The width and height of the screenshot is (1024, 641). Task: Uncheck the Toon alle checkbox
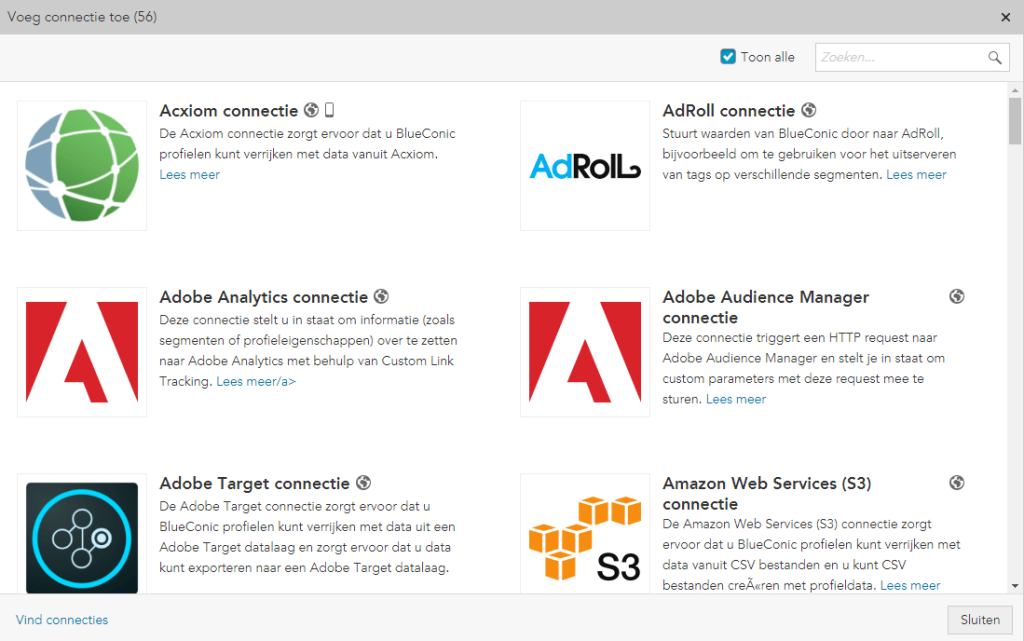[x=728, y=57]
